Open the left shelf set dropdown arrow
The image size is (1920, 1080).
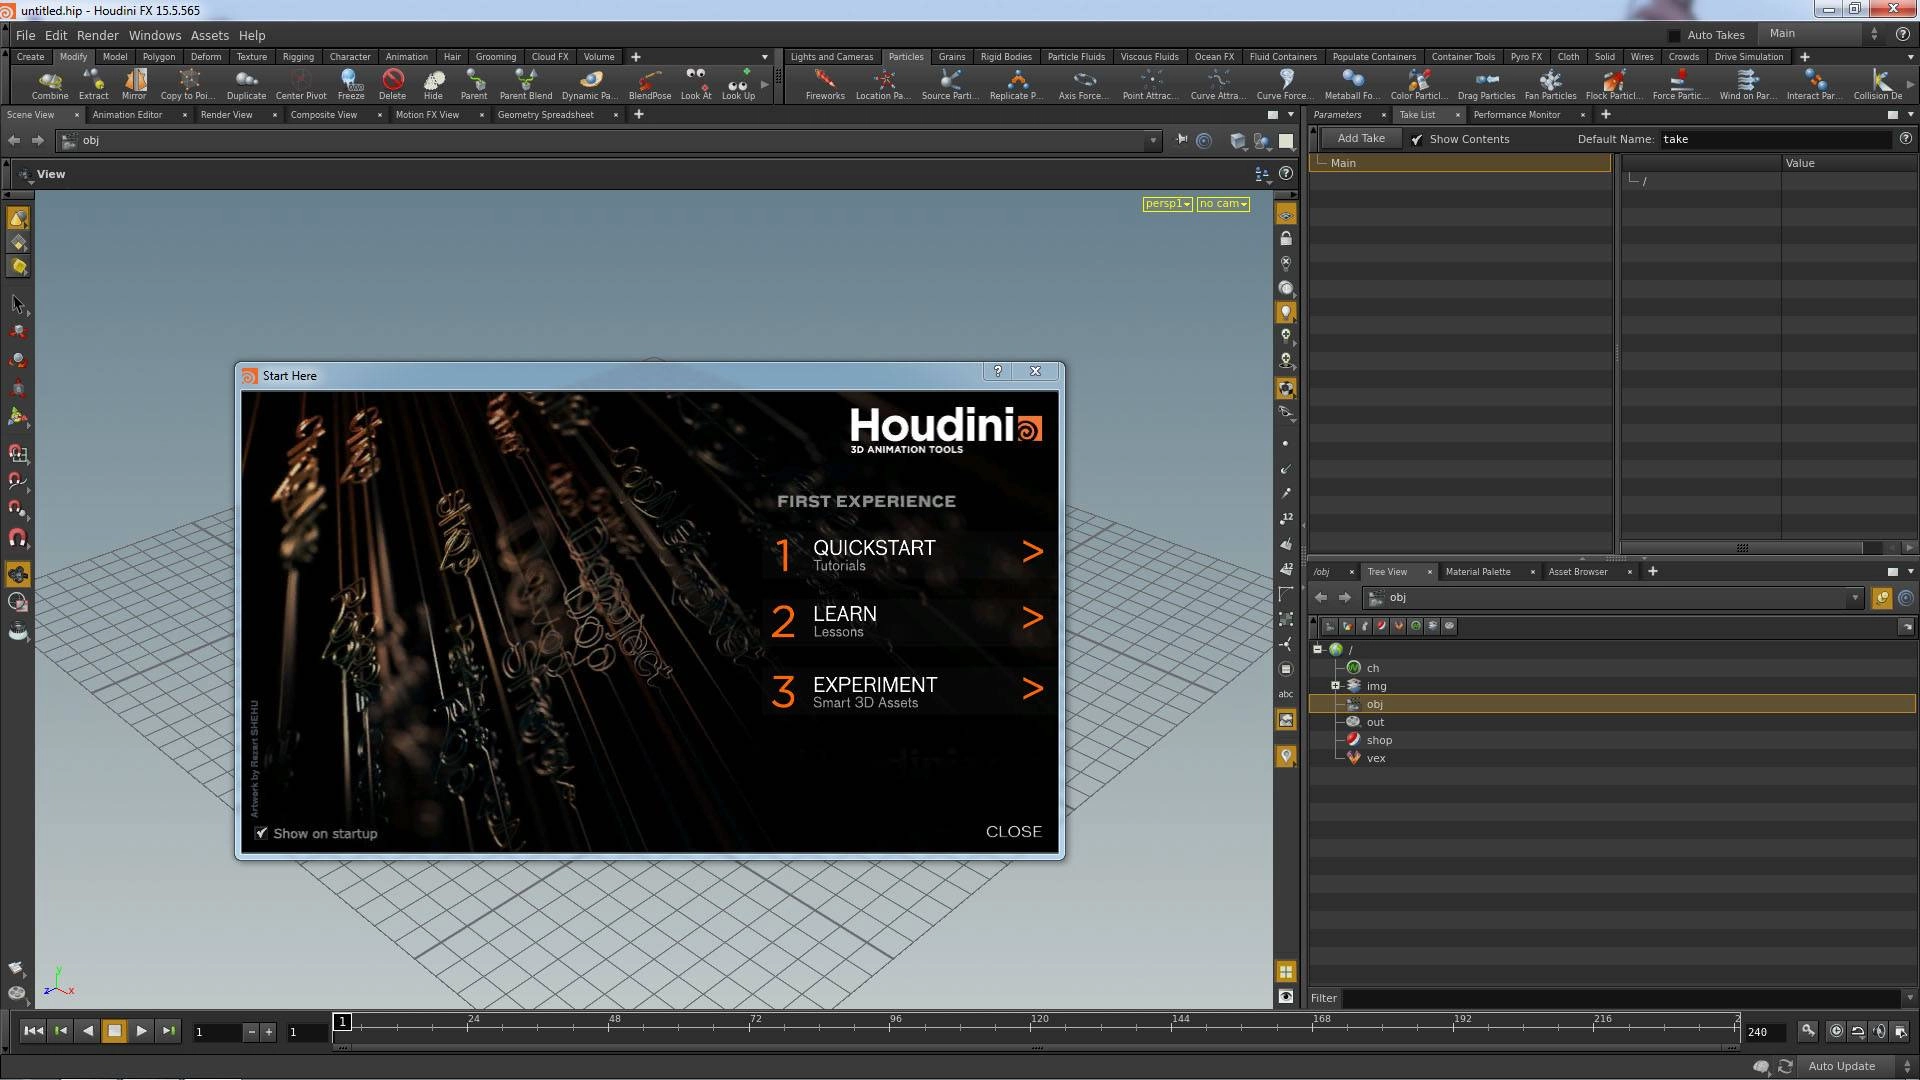[x=765, y=57]
